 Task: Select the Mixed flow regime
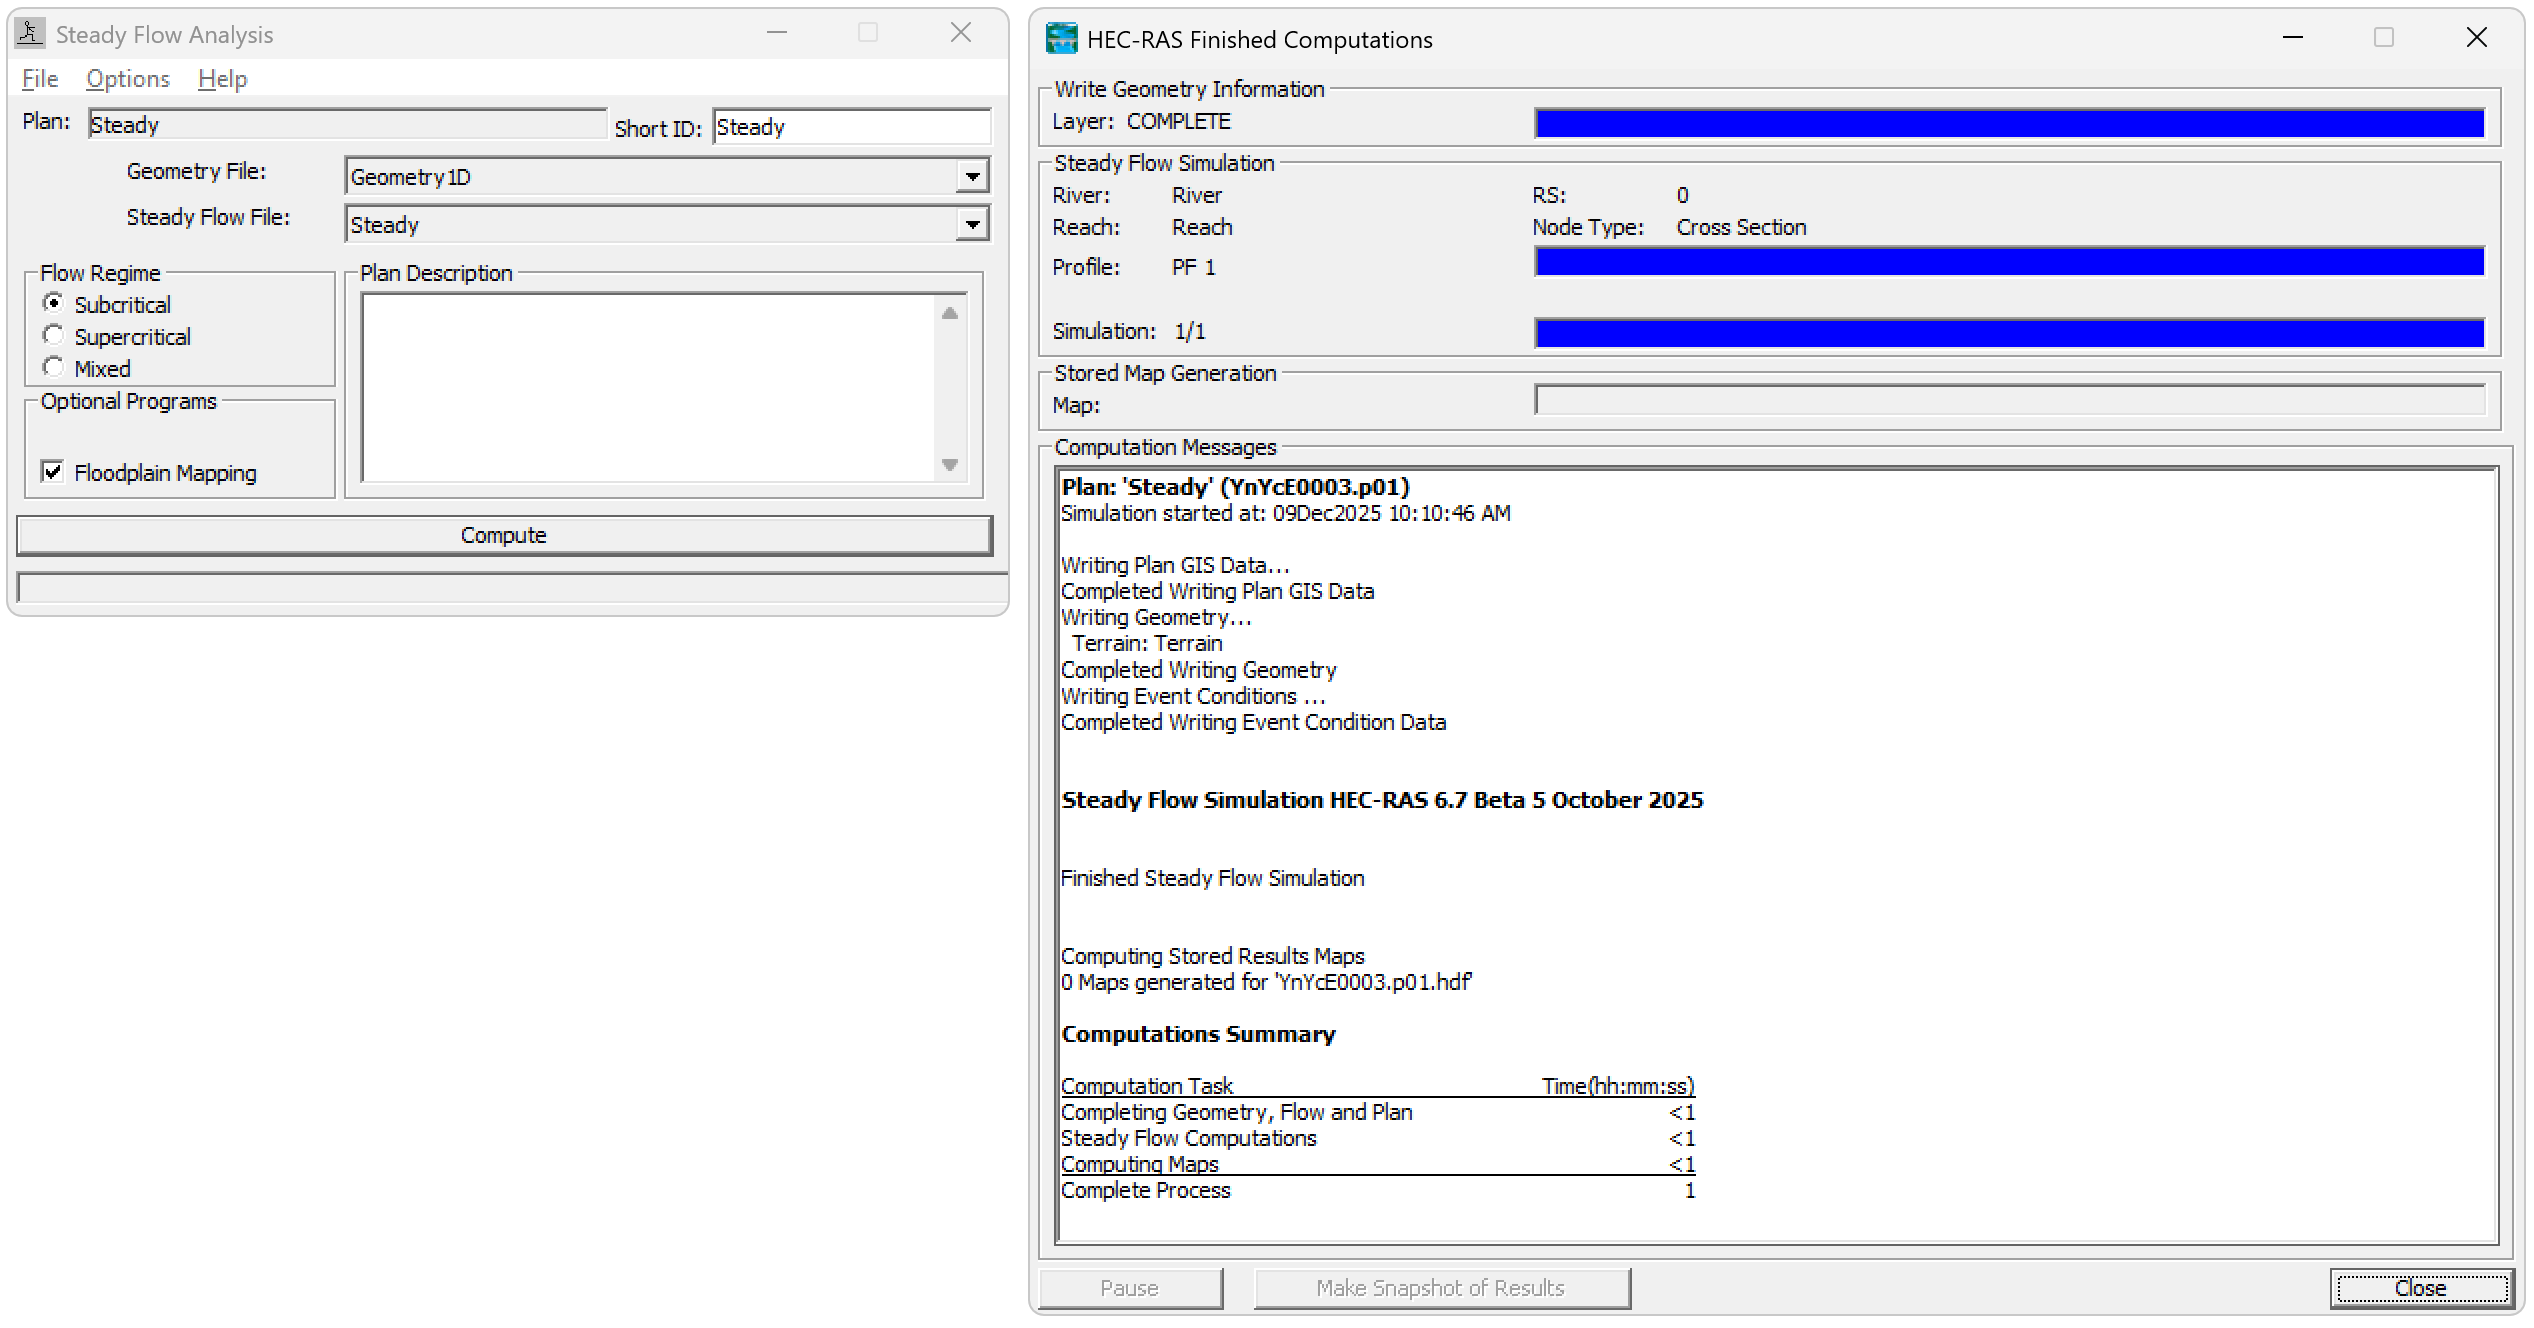[53, 367]
